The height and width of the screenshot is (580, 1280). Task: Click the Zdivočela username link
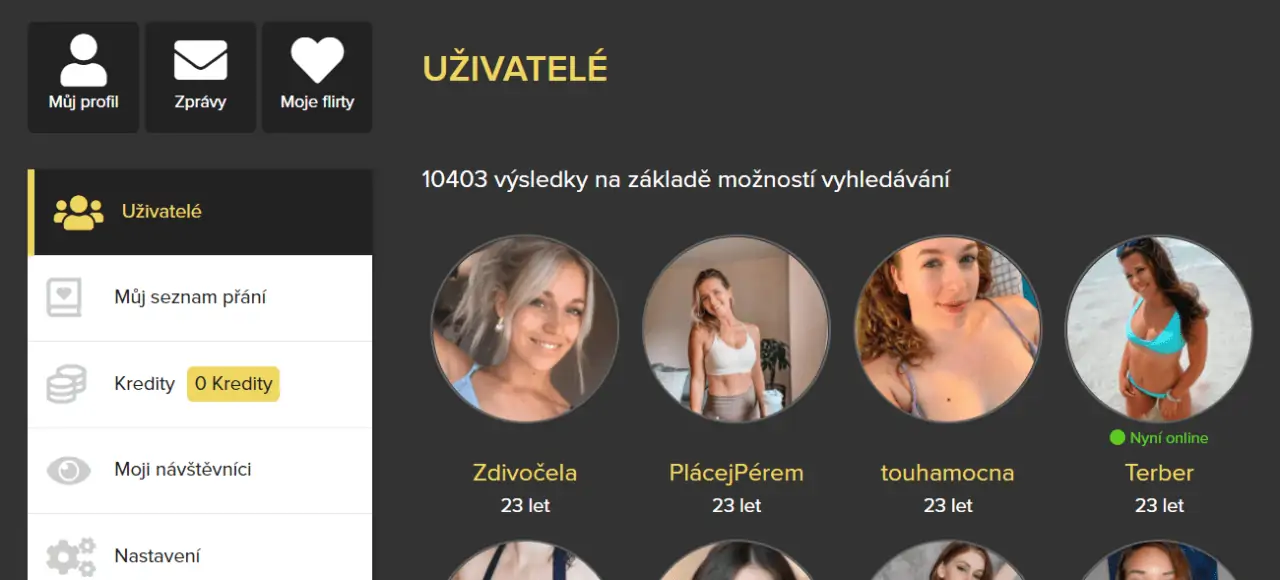point(525,473)
